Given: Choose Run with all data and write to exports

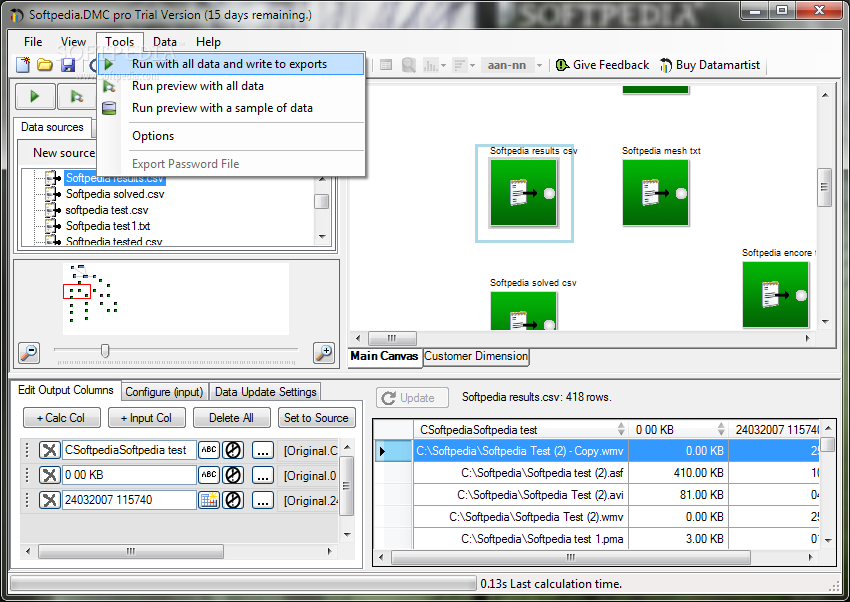Looking at the screenshot, I should click(x=231, y=64).
